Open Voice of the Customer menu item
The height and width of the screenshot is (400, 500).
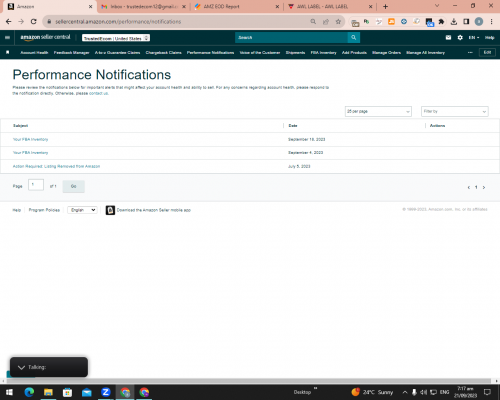pyautogui.click(x=260, y=52)
